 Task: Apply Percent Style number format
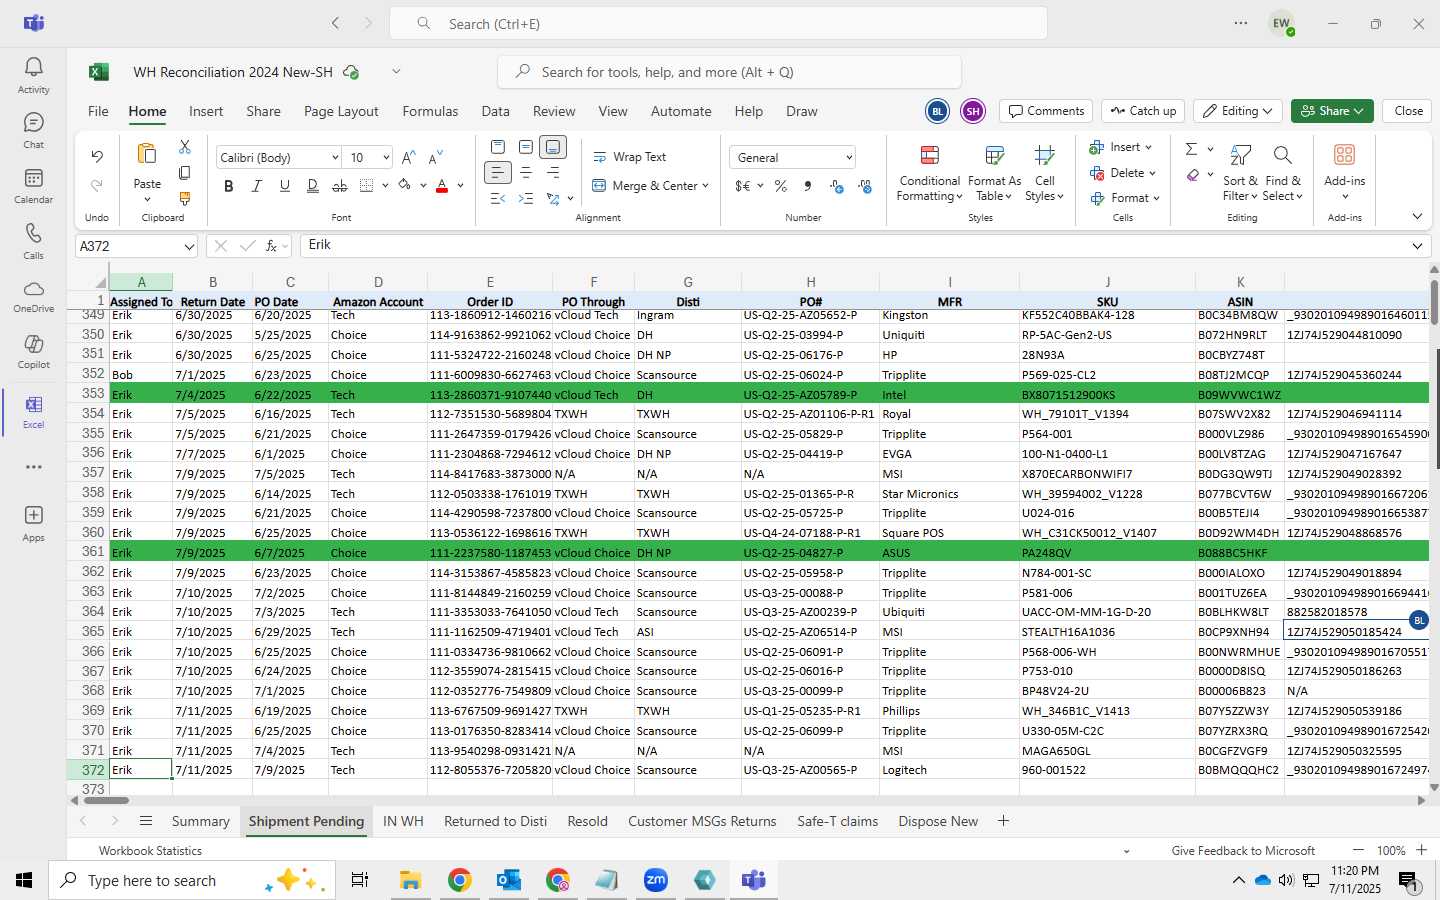[781, 186]
